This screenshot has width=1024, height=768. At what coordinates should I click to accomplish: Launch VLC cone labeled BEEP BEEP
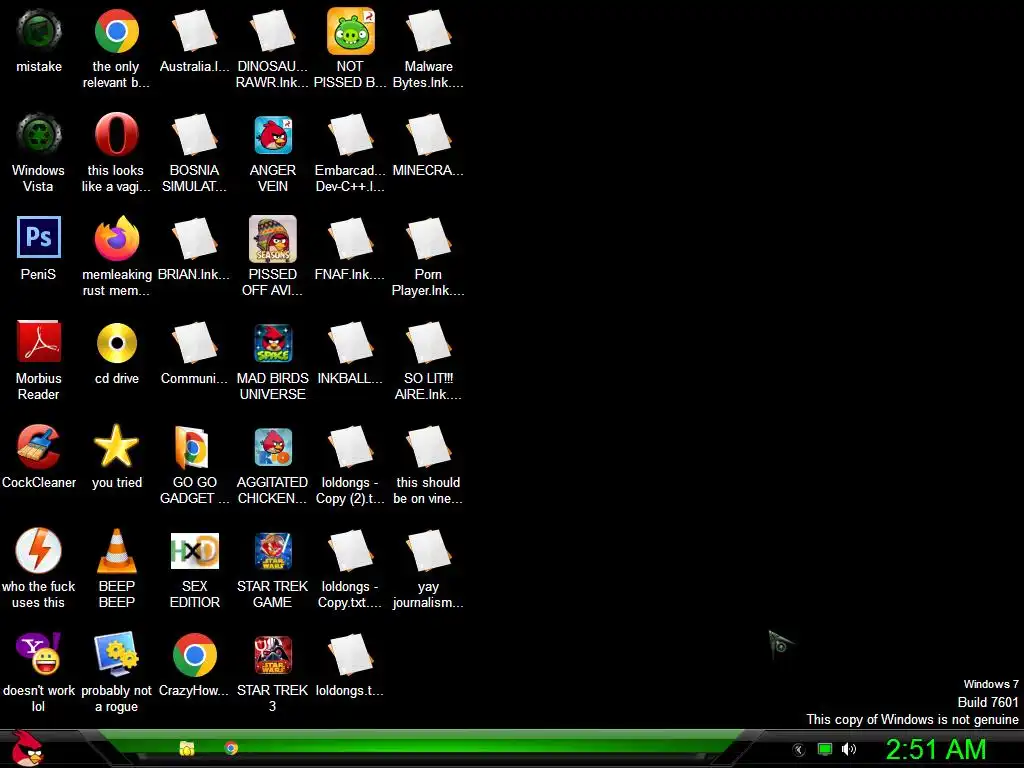[x=116, y=551]
